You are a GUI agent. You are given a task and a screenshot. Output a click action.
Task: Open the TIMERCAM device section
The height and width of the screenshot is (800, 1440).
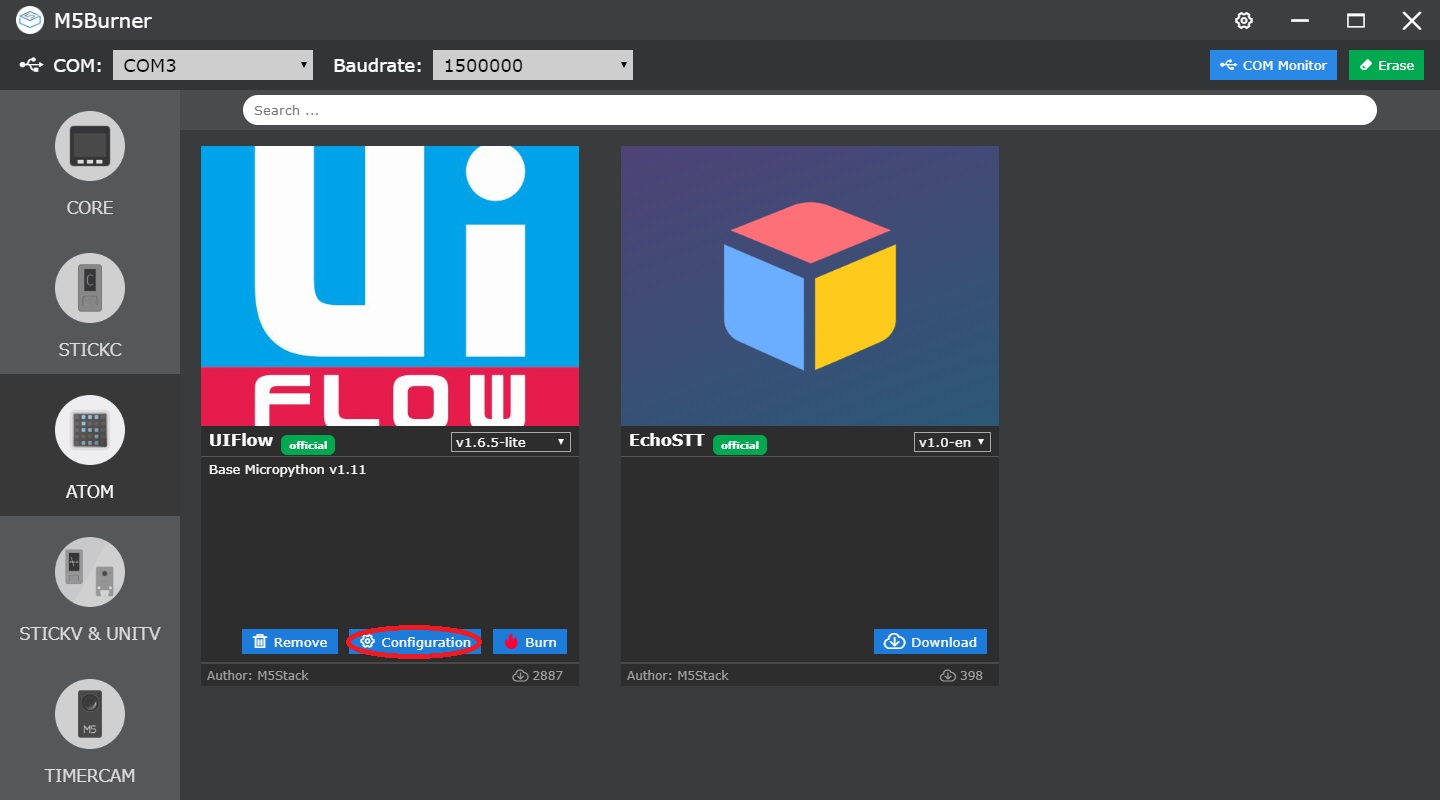click(x=89, y=714)
